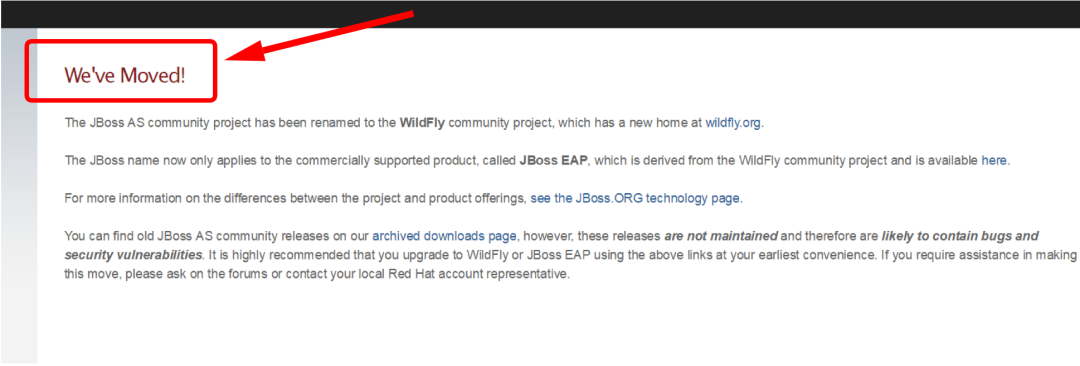1080x366 pixels.
Task: Click 'The JBoss AS community project' sentence start
Action: 158,123
